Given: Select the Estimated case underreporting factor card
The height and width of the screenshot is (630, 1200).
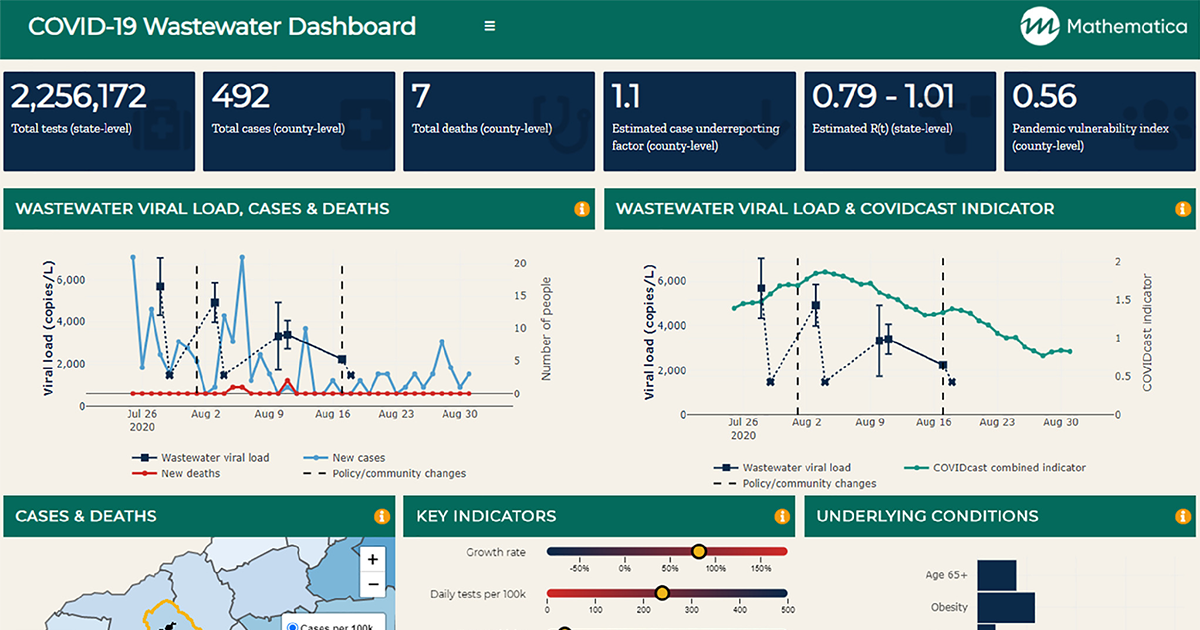Looking at the screenshot, I should coord(700,121).
